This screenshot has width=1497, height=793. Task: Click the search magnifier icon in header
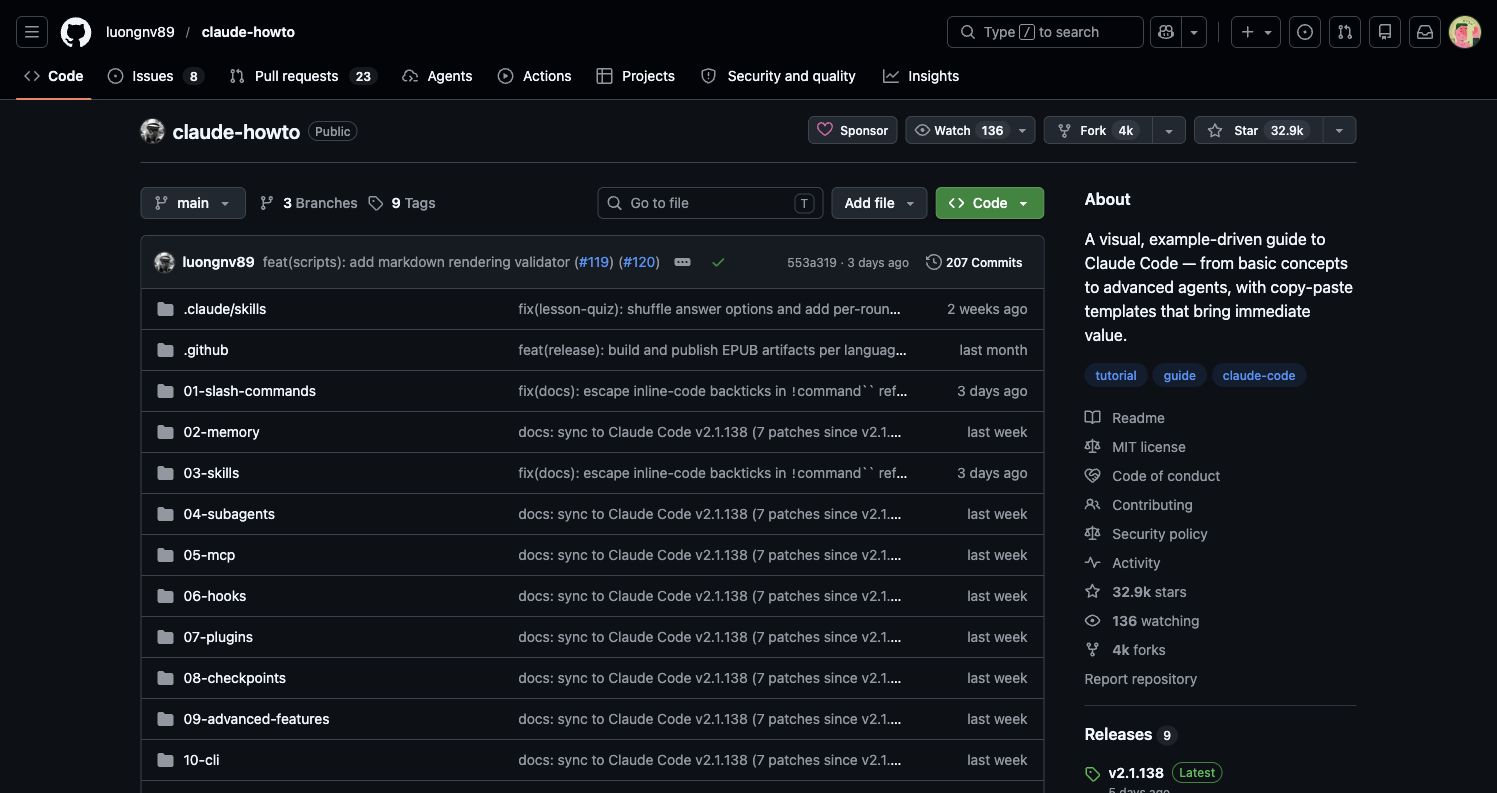(967, 32)
